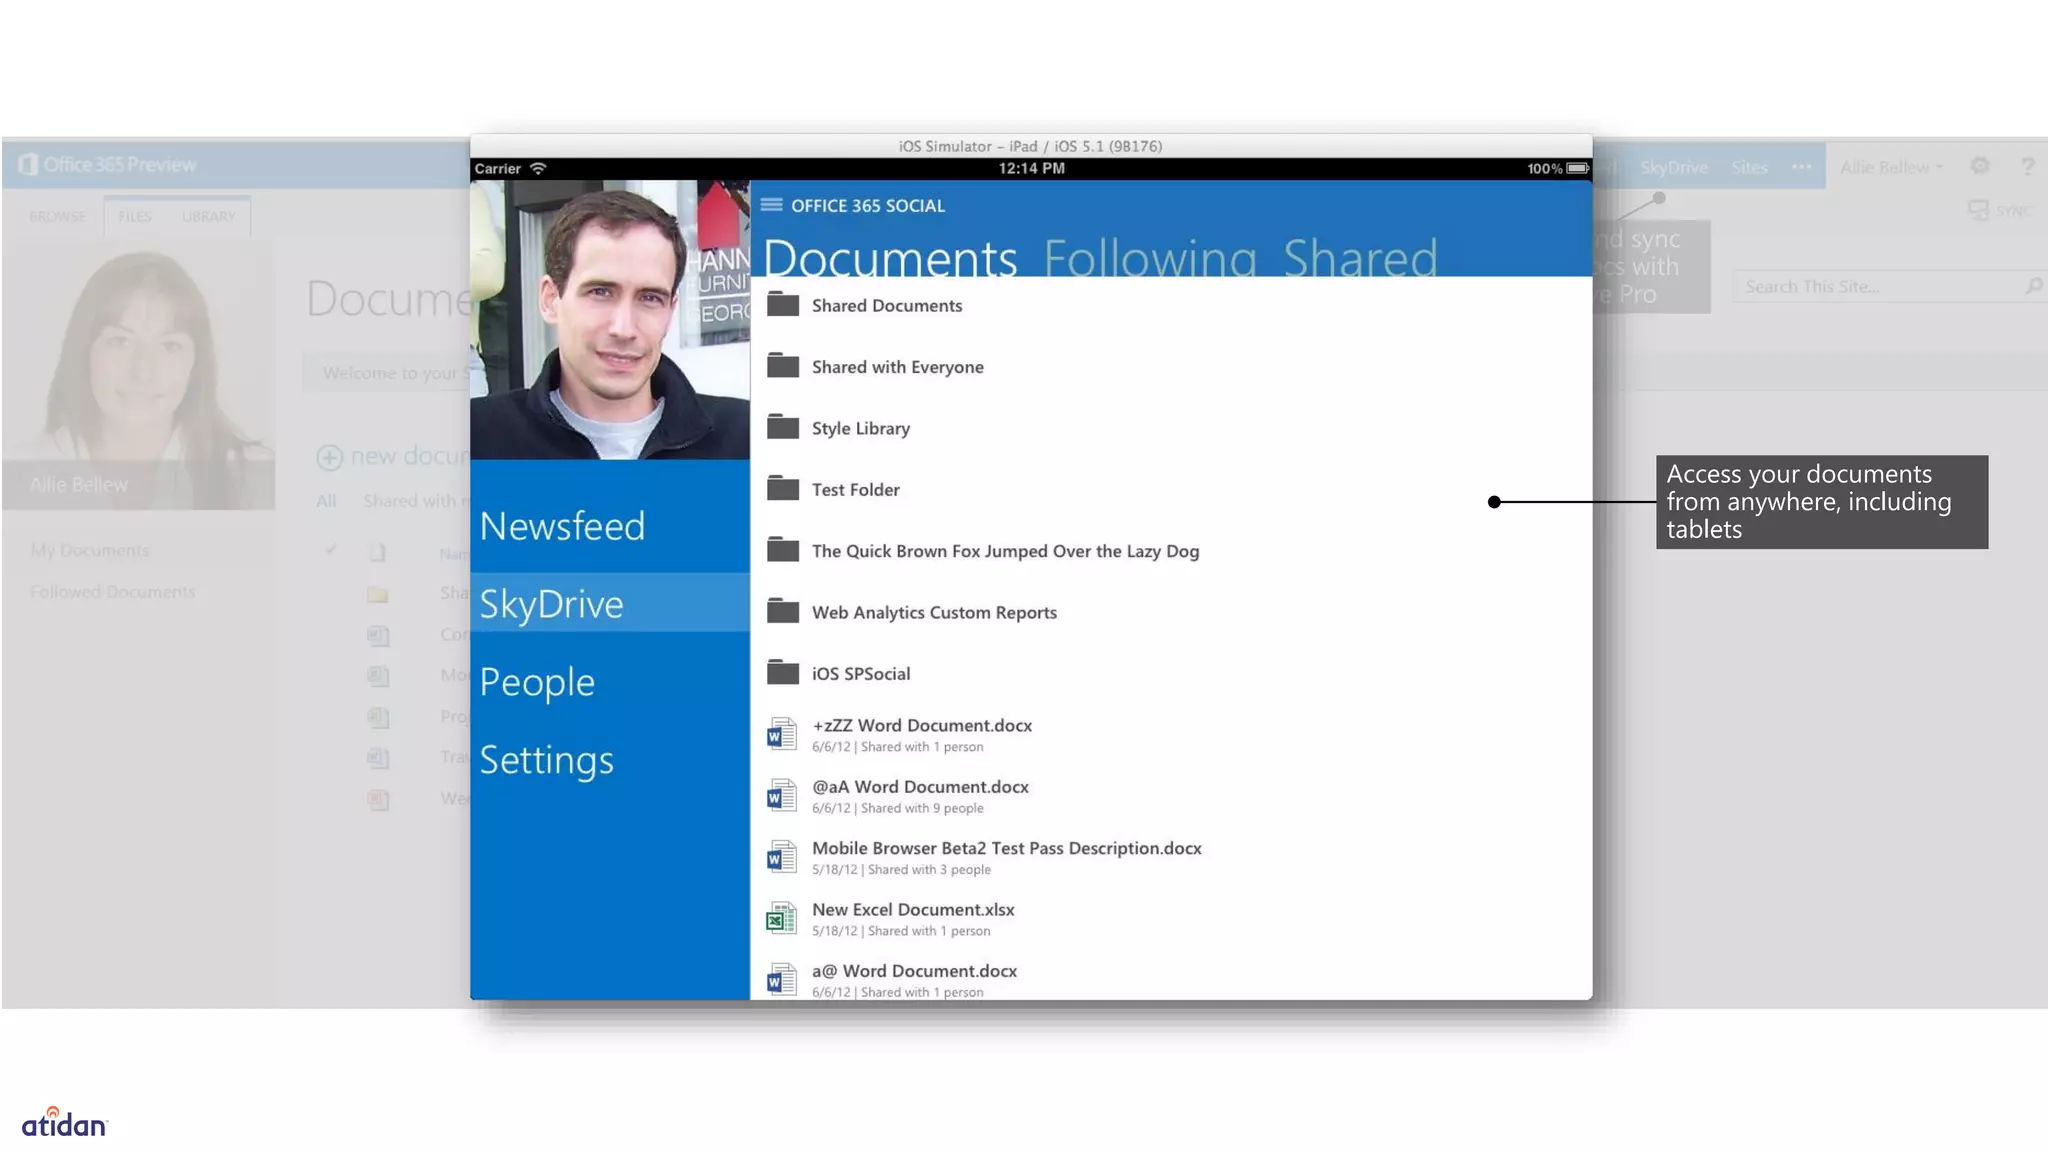The image size is (2048, 1152).
Task: Click the OFFICE 365 SOCIAL header title
Action: pos(867,205)
